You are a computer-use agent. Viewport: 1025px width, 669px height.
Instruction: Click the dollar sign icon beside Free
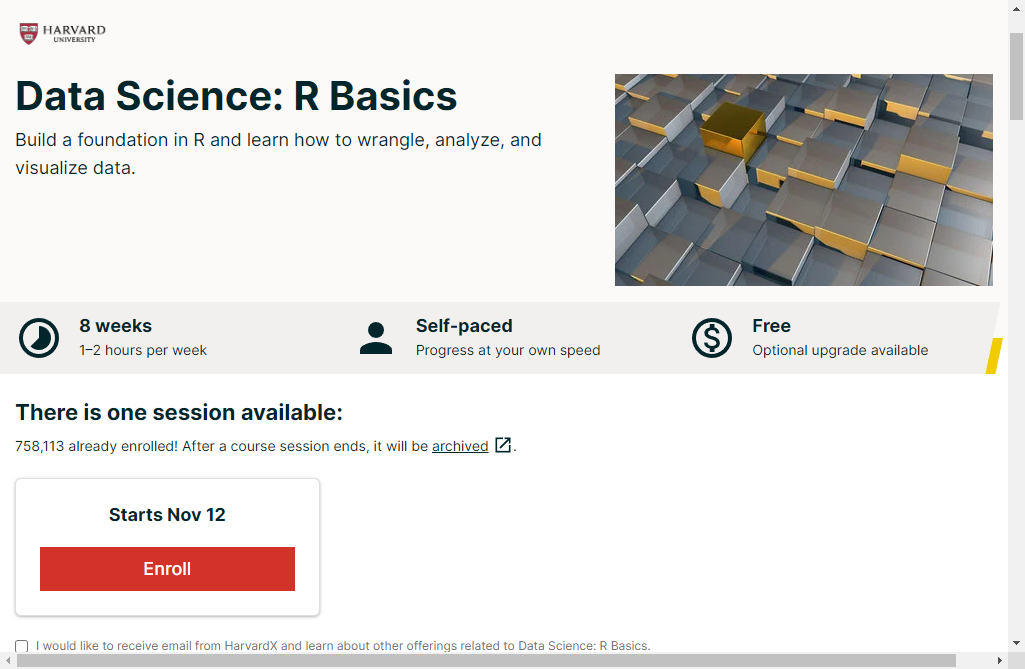coord(712,338)
